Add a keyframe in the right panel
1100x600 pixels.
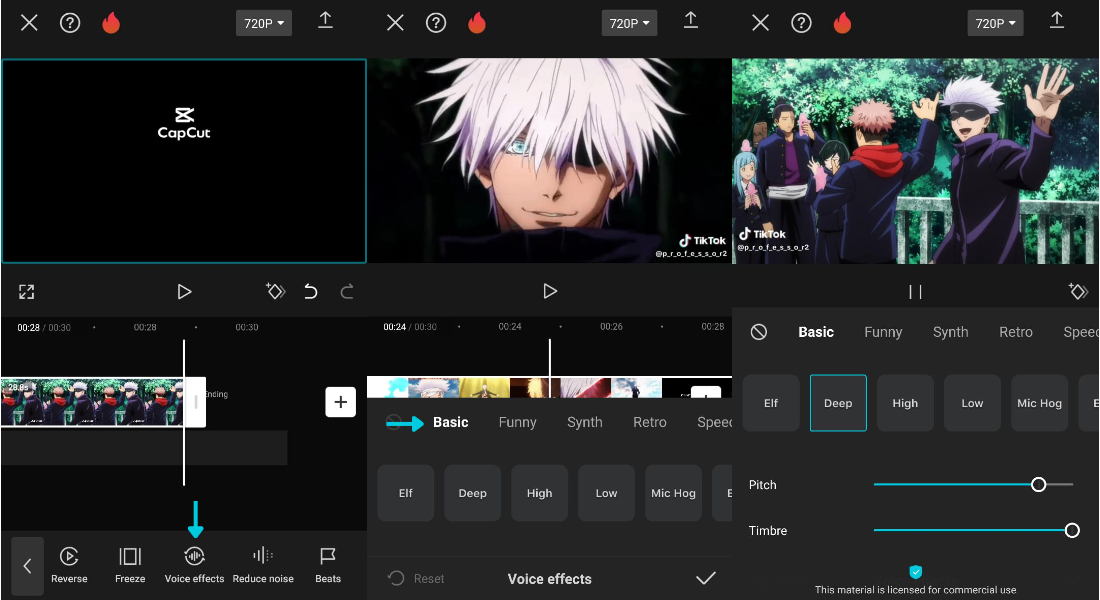coord(1078,291)
